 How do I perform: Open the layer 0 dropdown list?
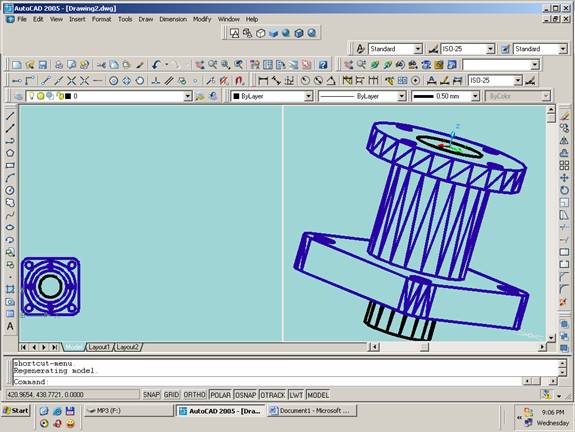pos(188,96)
